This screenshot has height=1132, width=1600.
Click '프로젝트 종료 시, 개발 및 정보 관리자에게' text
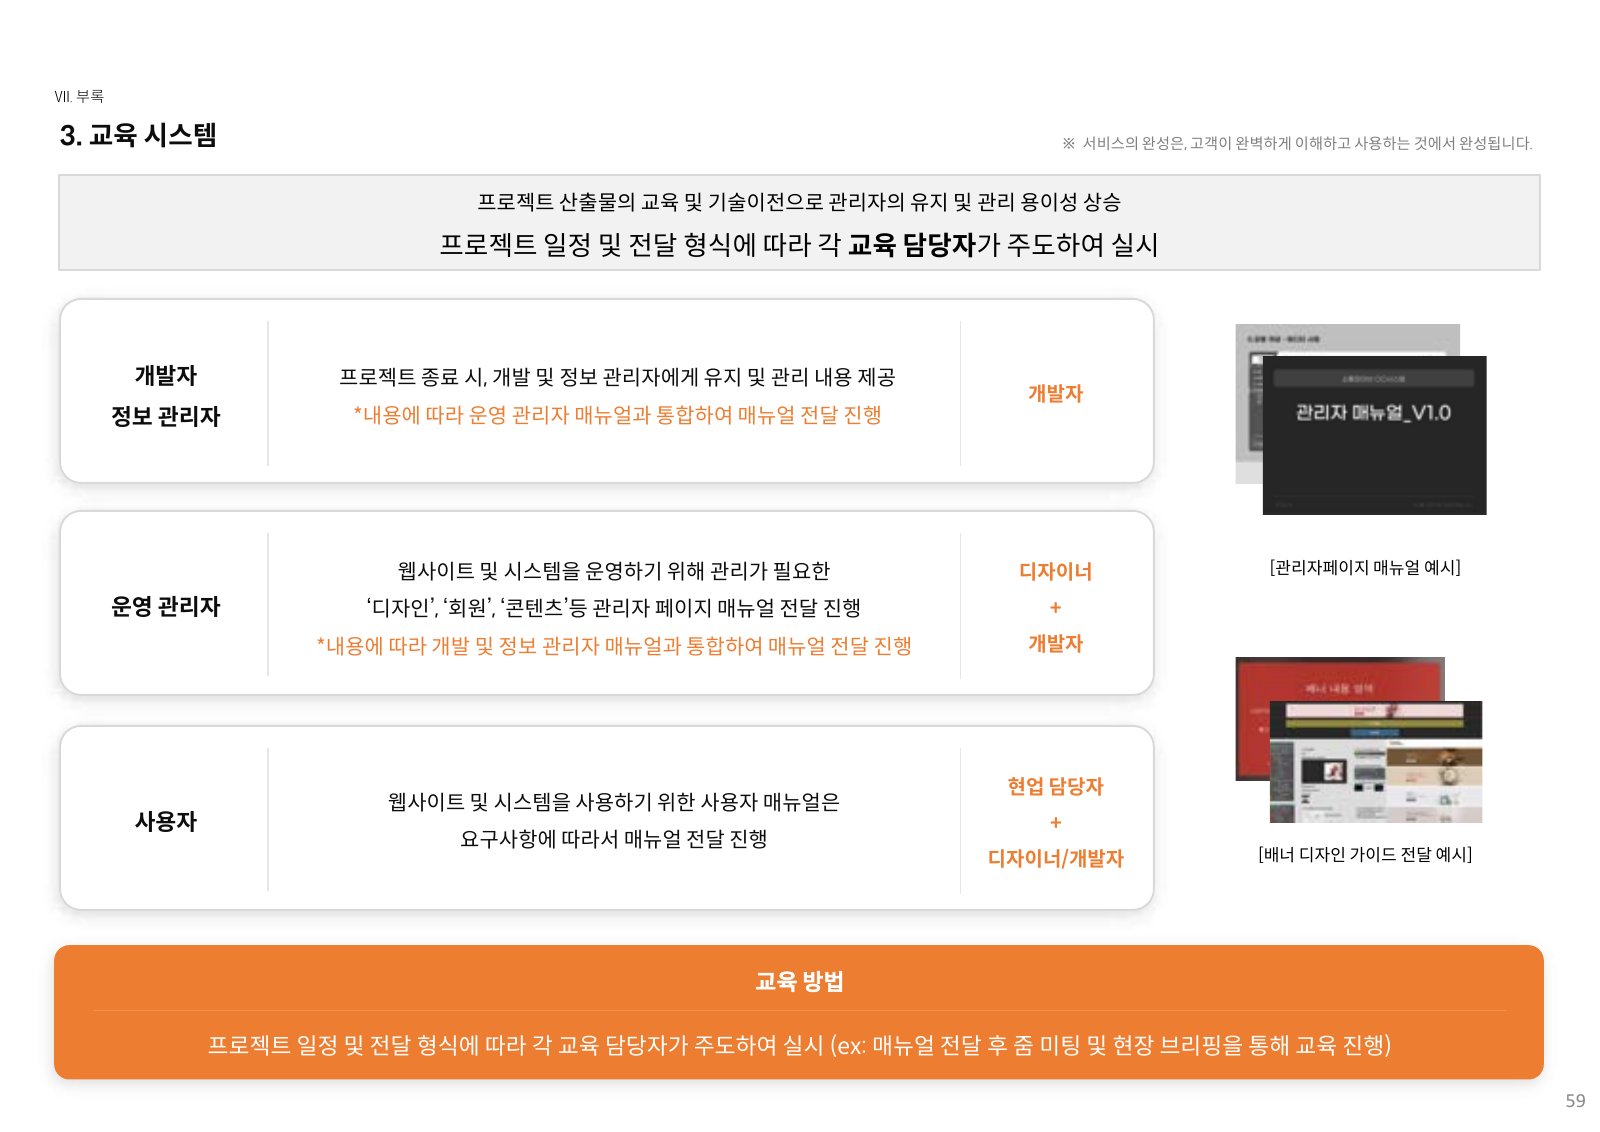tap(617, 377)
